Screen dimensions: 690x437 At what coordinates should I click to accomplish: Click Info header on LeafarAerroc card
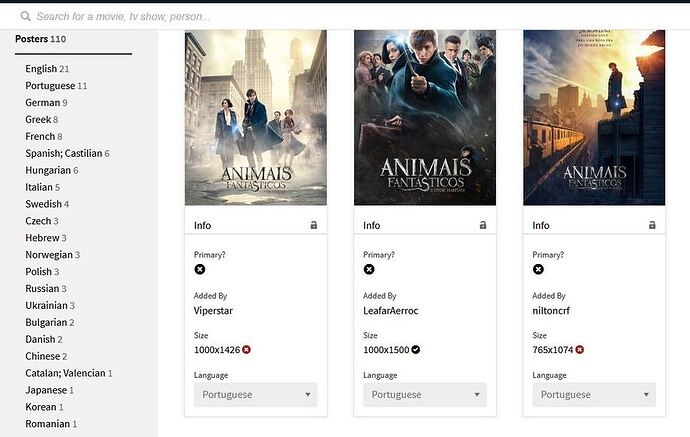(371, 225)
